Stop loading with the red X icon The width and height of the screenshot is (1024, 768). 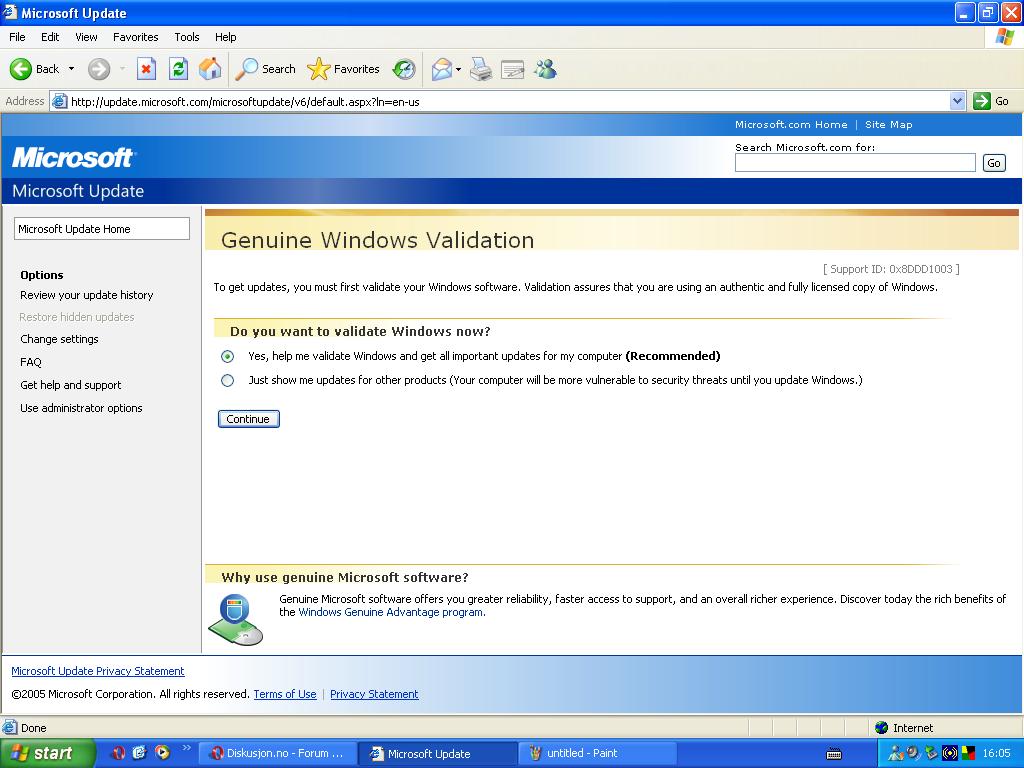(x=146, y=69)
